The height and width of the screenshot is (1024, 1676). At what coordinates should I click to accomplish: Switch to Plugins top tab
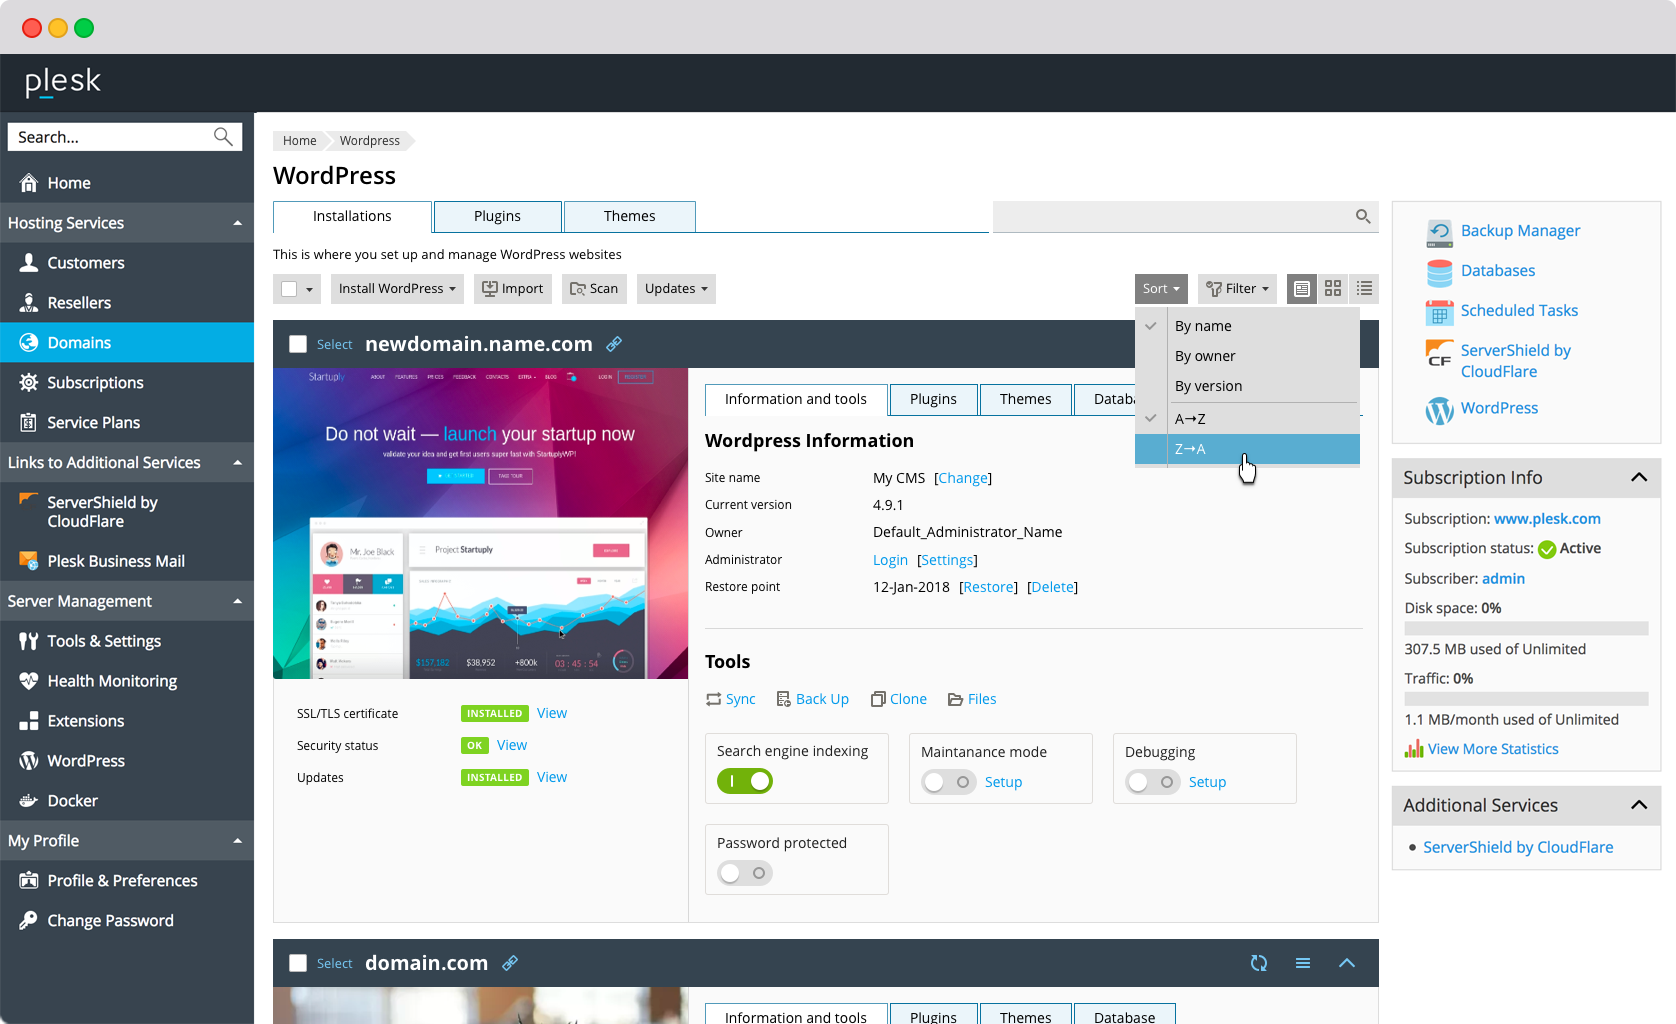(497, 216)
